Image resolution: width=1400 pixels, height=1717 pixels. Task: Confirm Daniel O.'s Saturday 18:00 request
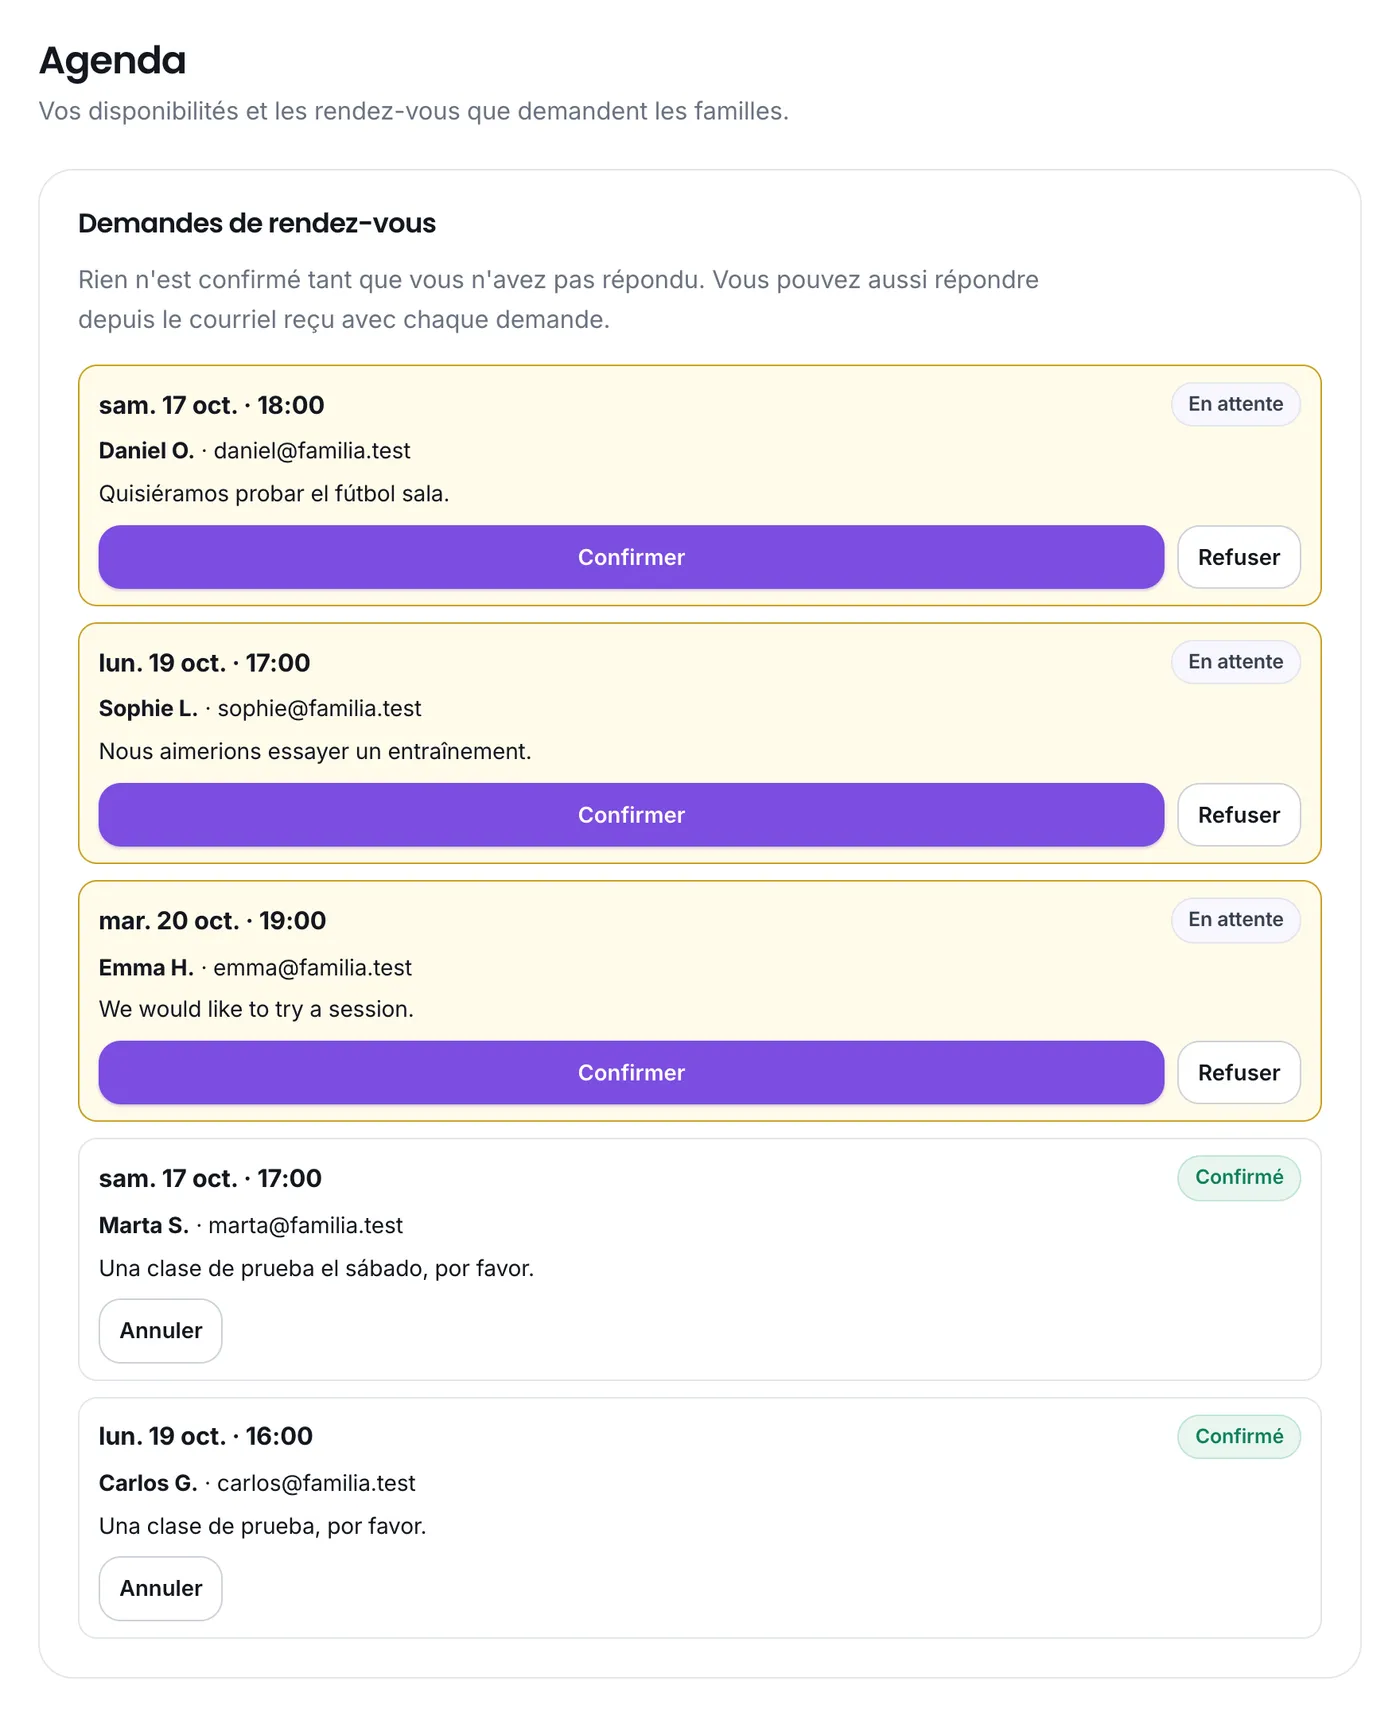(x=631, y=557)
